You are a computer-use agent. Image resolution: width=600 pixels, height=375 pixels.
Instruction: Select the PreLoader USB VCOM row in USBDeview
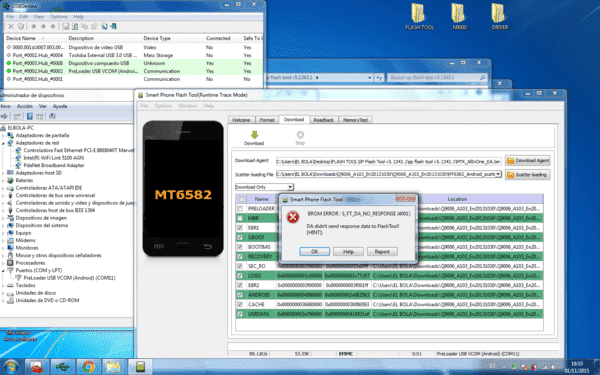click(134, 71)
